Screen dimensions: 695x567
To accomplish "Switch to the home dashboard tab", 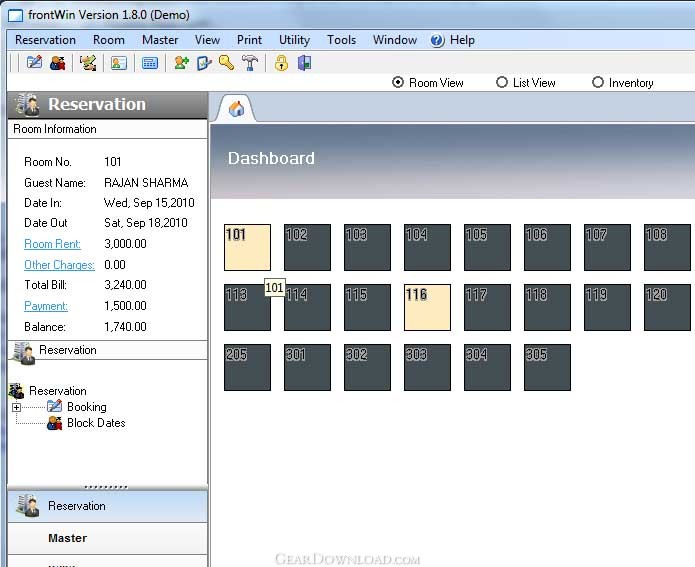I will [236, 108].
